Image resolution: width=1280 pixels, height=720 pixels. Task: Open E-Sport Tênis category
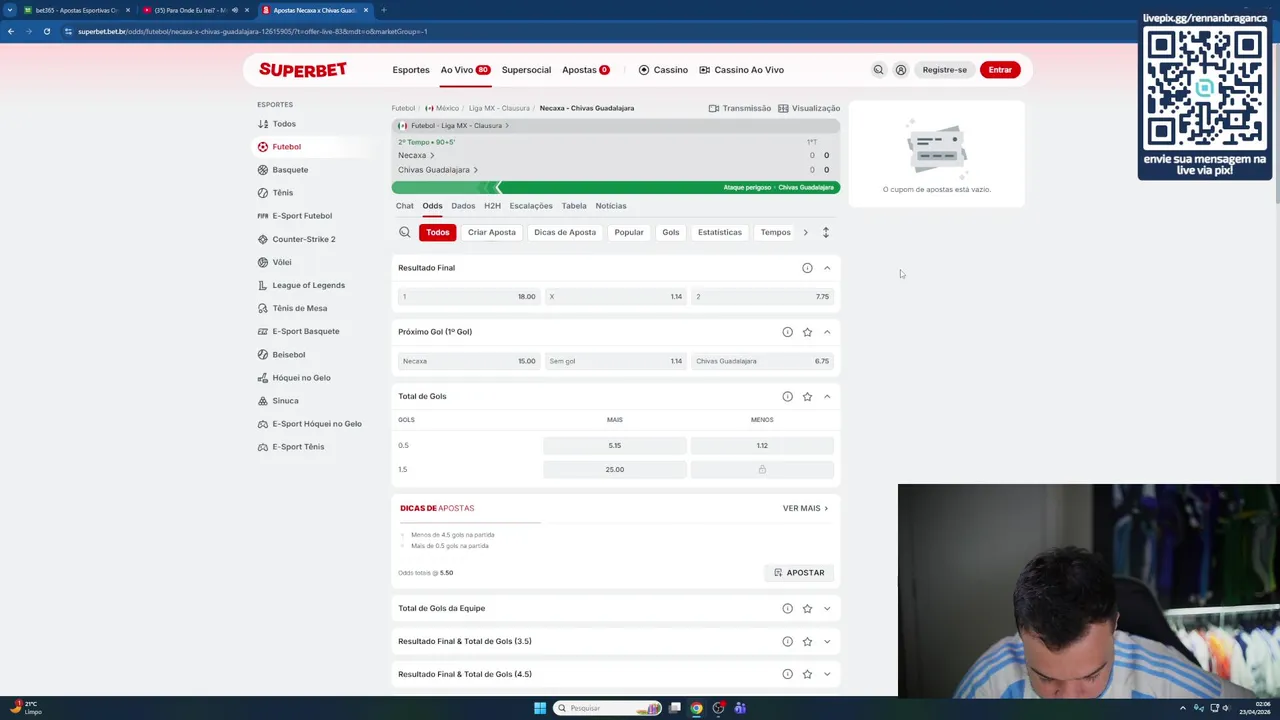[298, 447]
